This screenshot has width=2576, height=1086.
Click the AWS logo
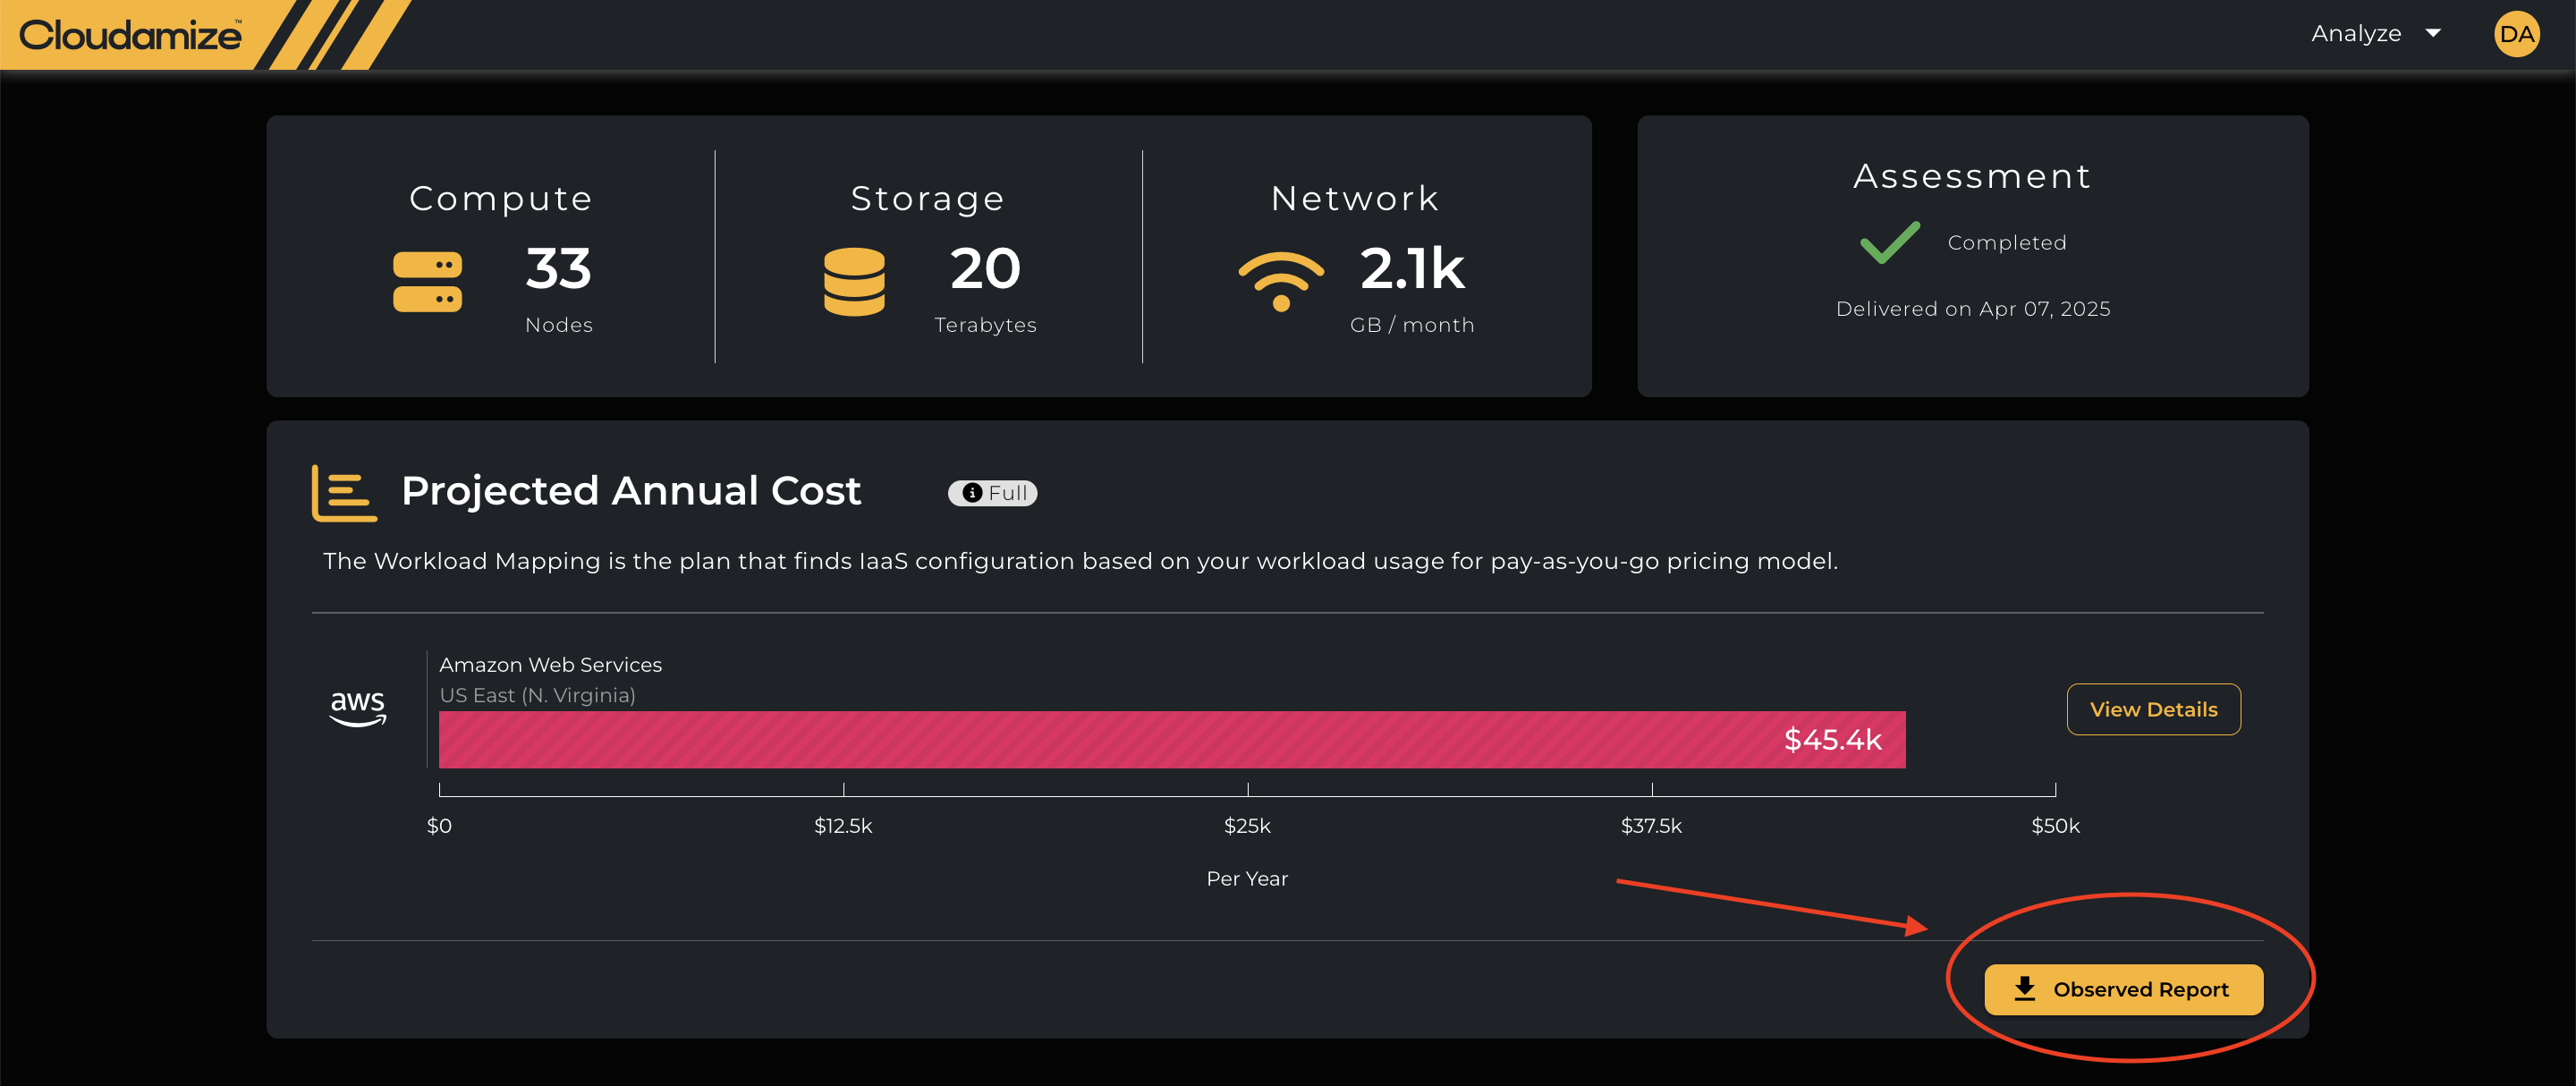coord(357,707)
